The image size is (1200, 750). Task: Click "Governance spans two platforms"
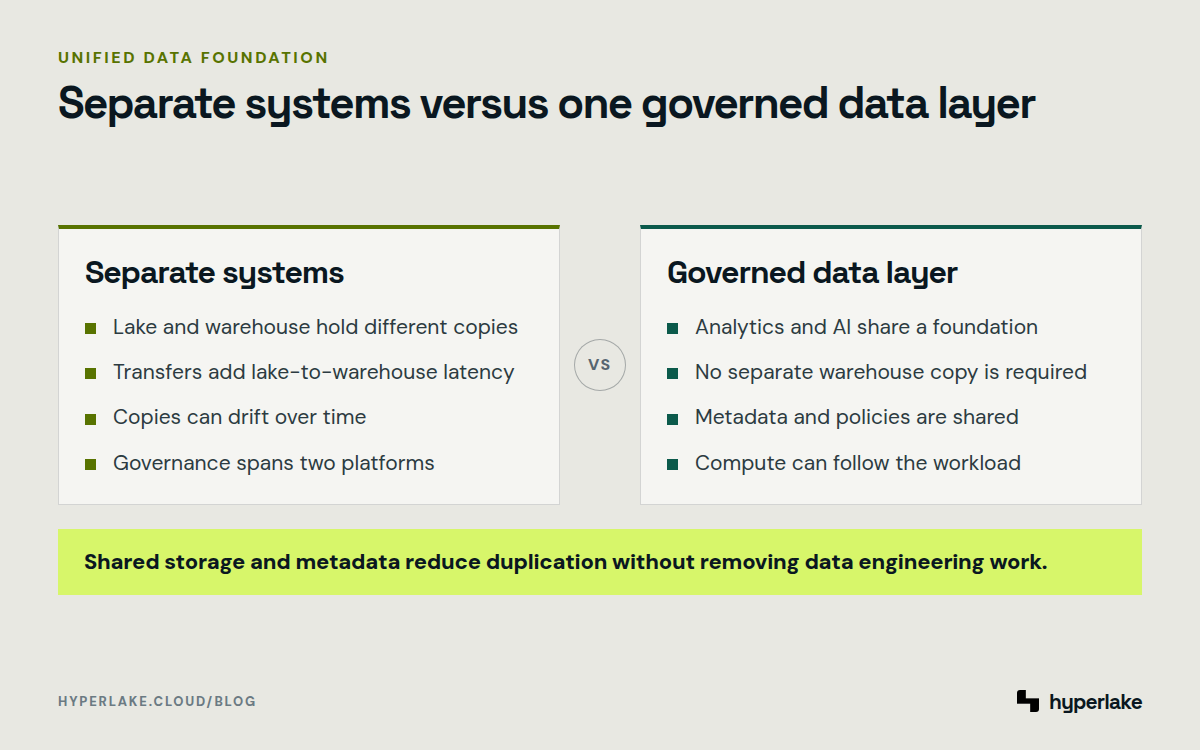click(273, 463)
